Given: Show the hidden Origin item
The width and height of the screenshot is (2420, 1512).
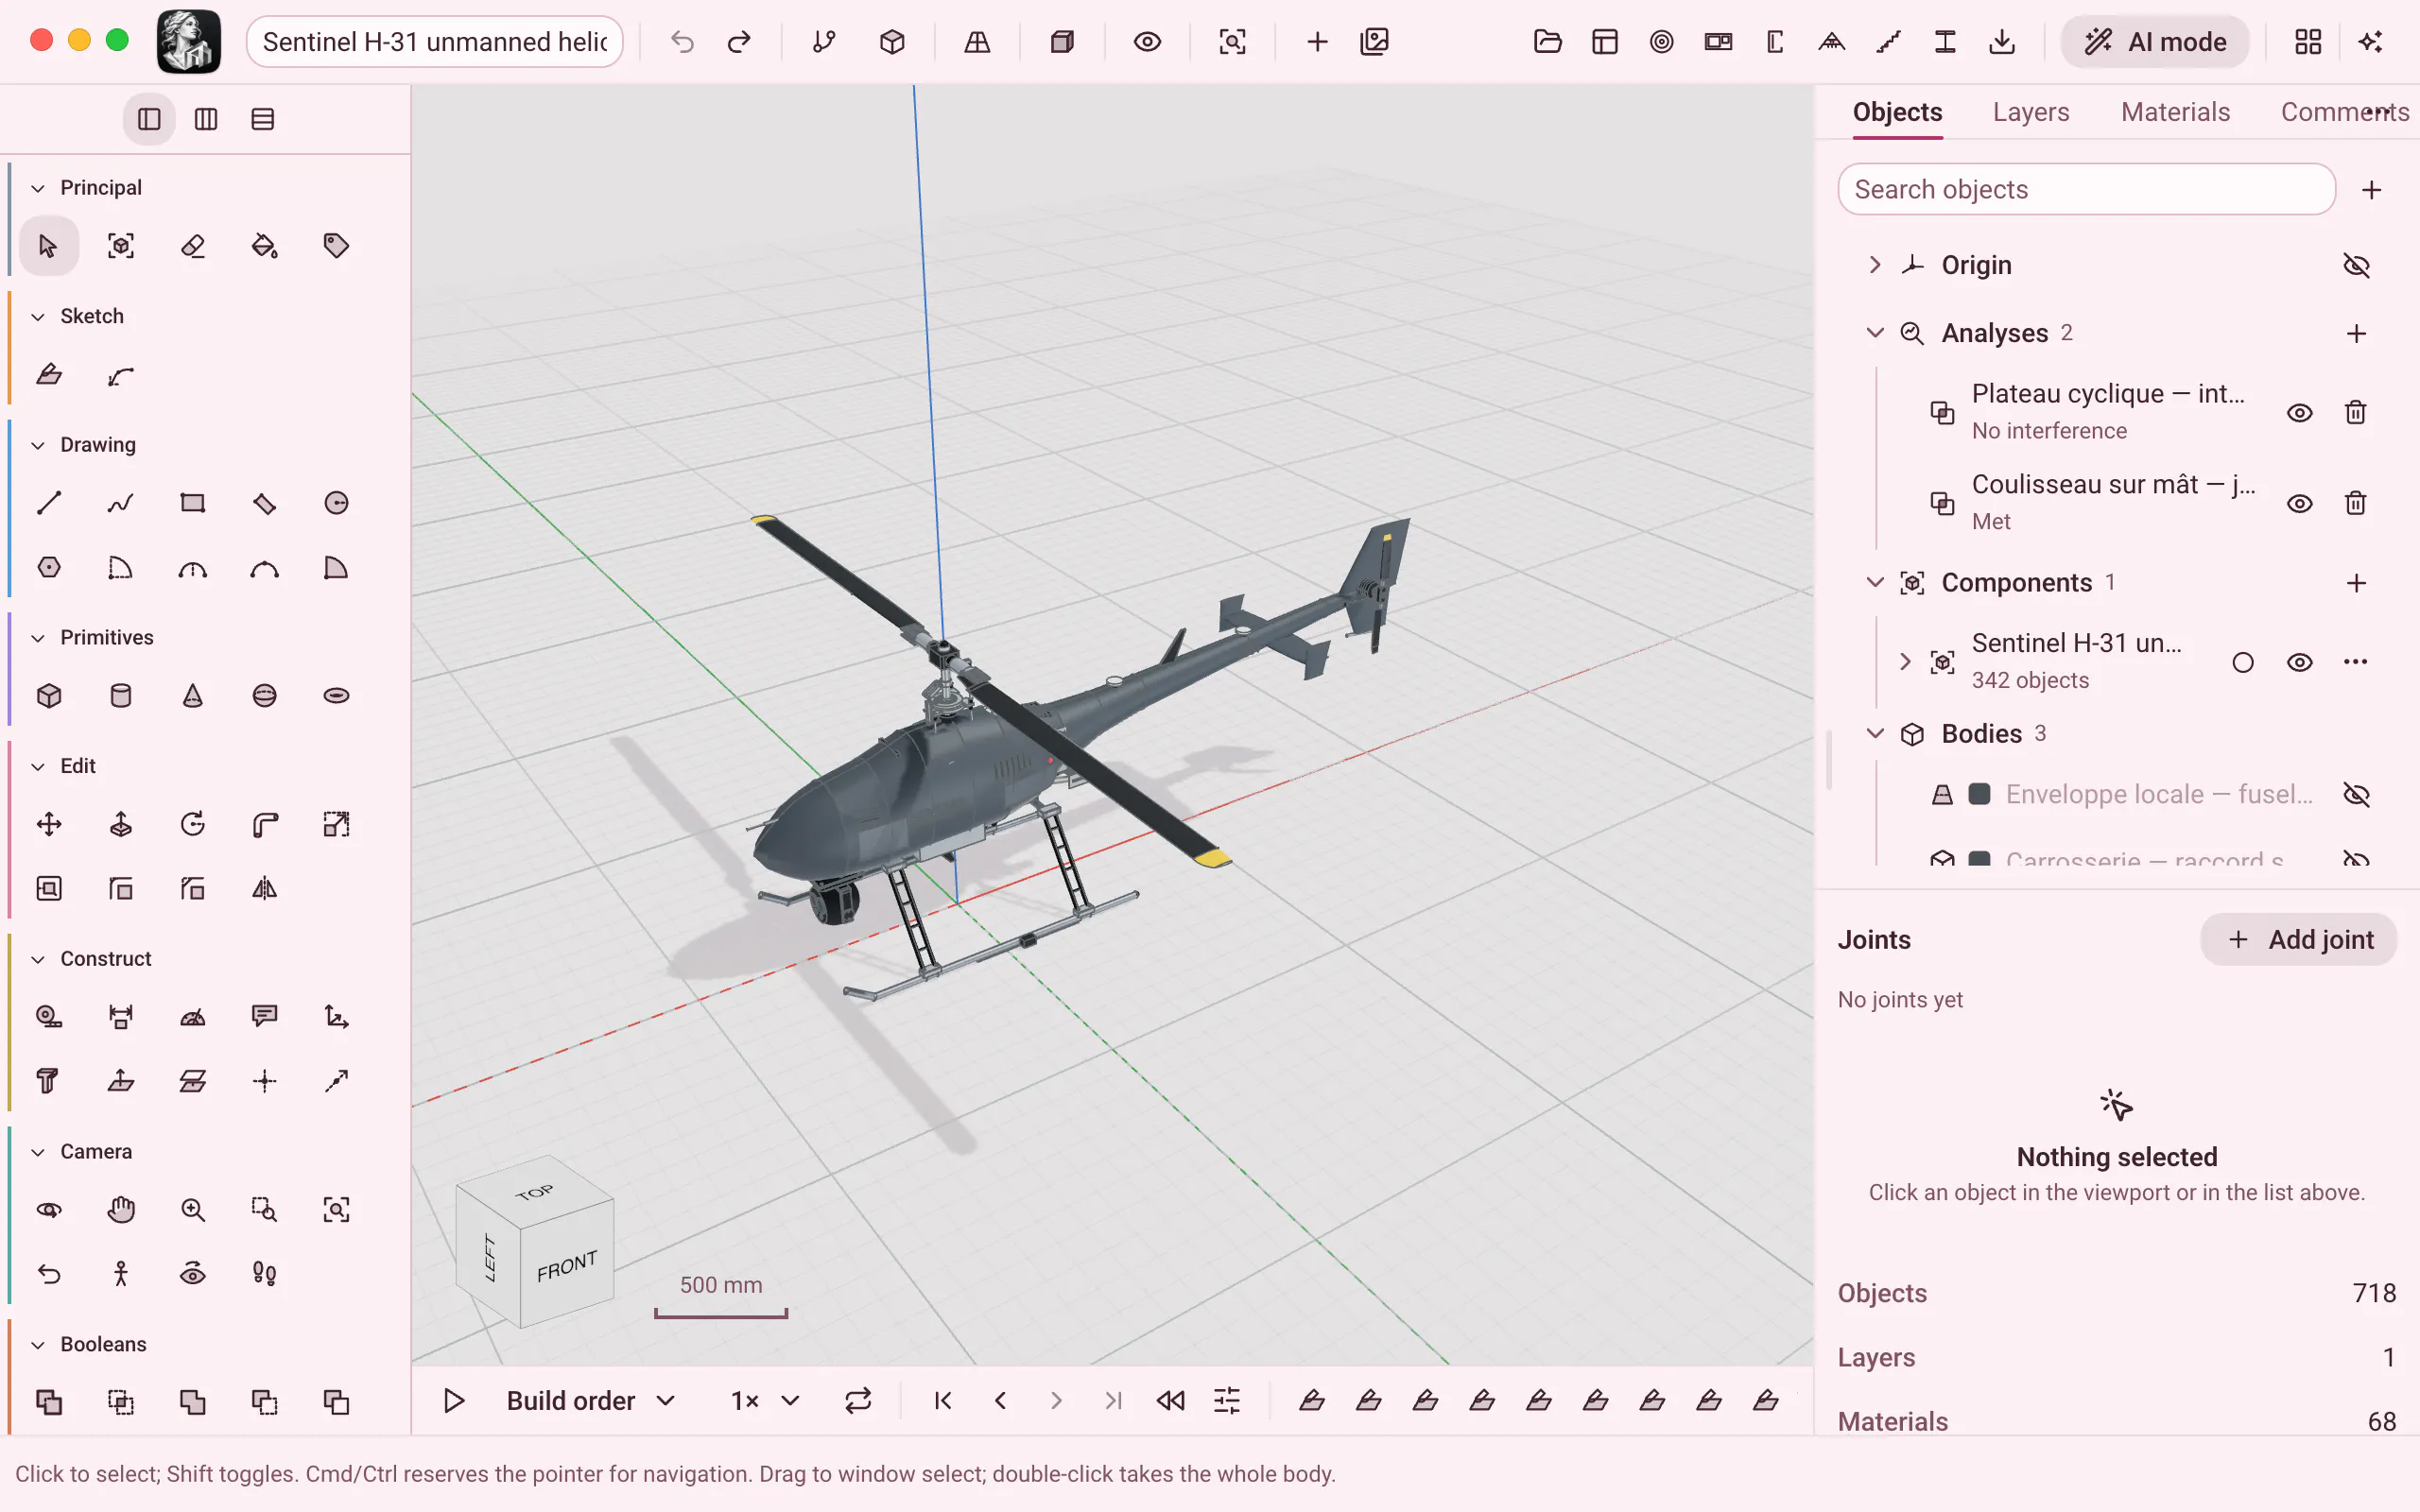Looking at the screenshot, I should tap(2357, 265).
